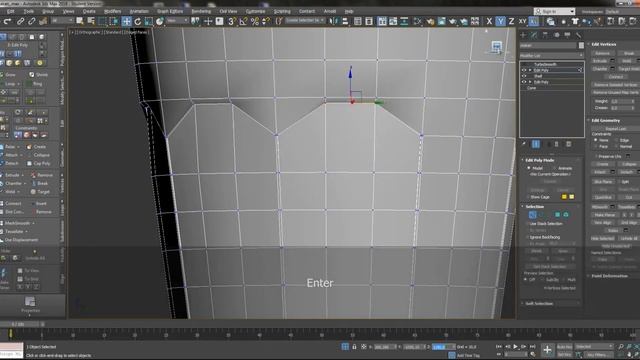Image resolution: width=640 pixels, height=360 pixels.
Task: Activate the Select and Move tool
Action: (x=127, y=21)
